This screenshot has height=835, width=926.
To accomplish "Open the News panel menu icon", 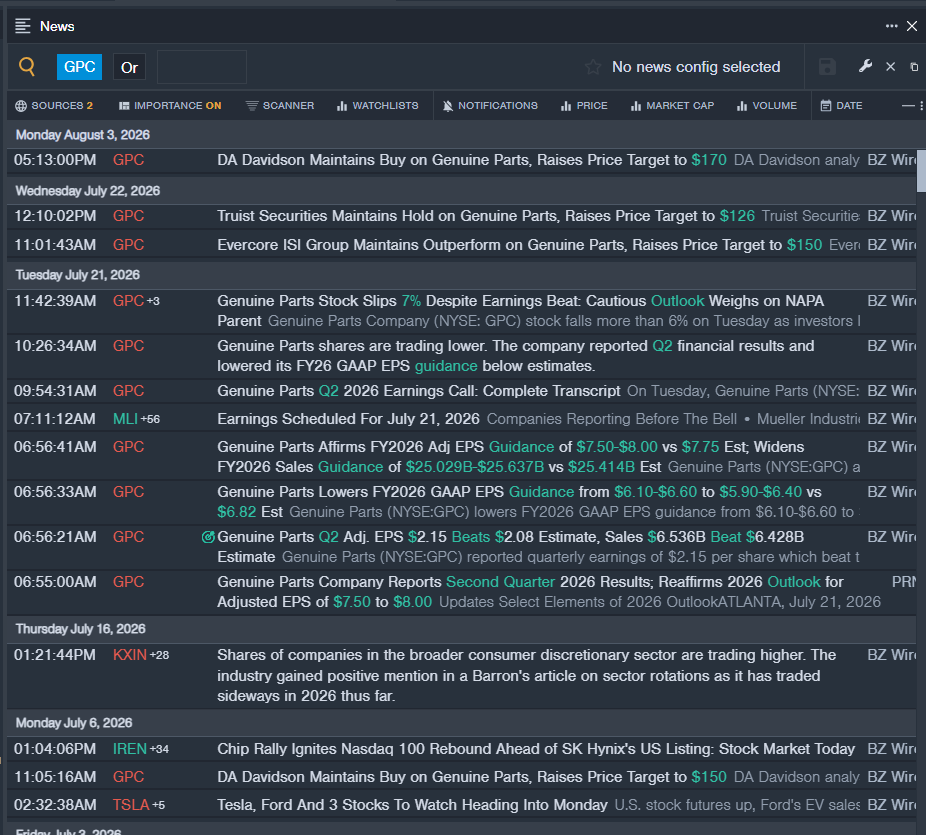I will pyautogui.click(x=22, y=26).
